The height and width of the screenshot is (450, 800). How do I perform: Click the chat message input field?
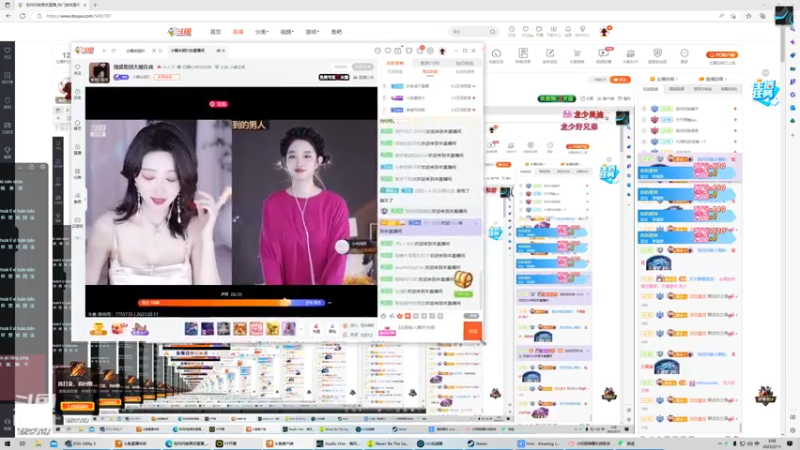pyautogui.click(x=429, y=328)
